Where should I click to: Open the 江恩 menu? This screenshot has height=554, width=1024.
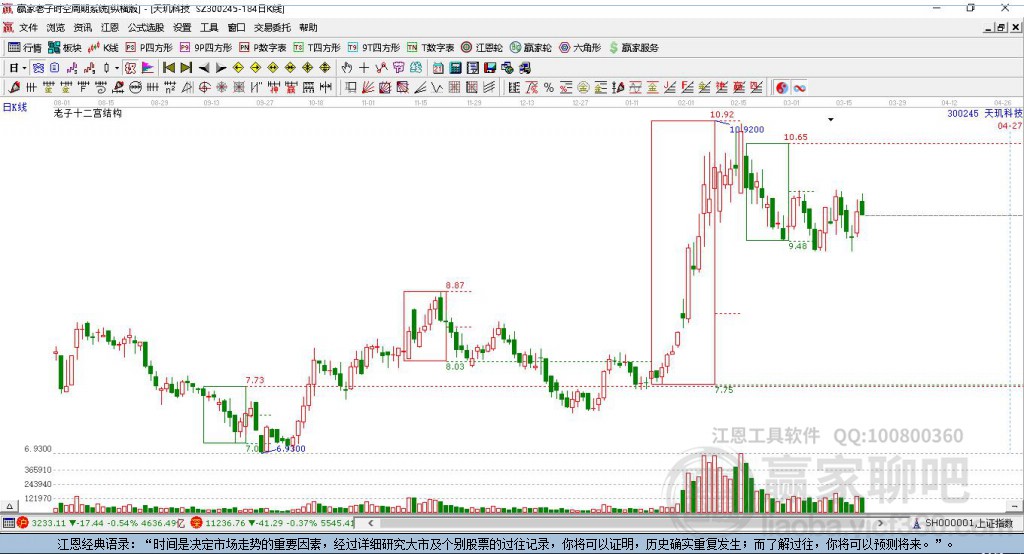[110, 27]
